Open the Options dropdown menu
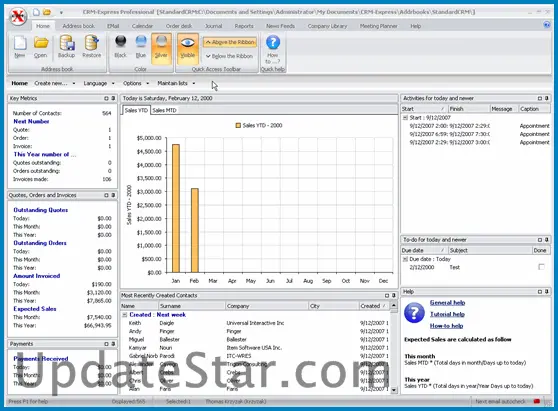558x411 pixels. point(136,83)
